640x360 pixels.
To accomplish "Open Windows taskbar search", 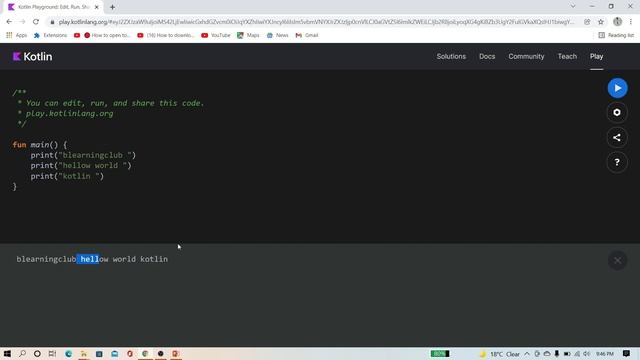I will [x=22, y=353].
